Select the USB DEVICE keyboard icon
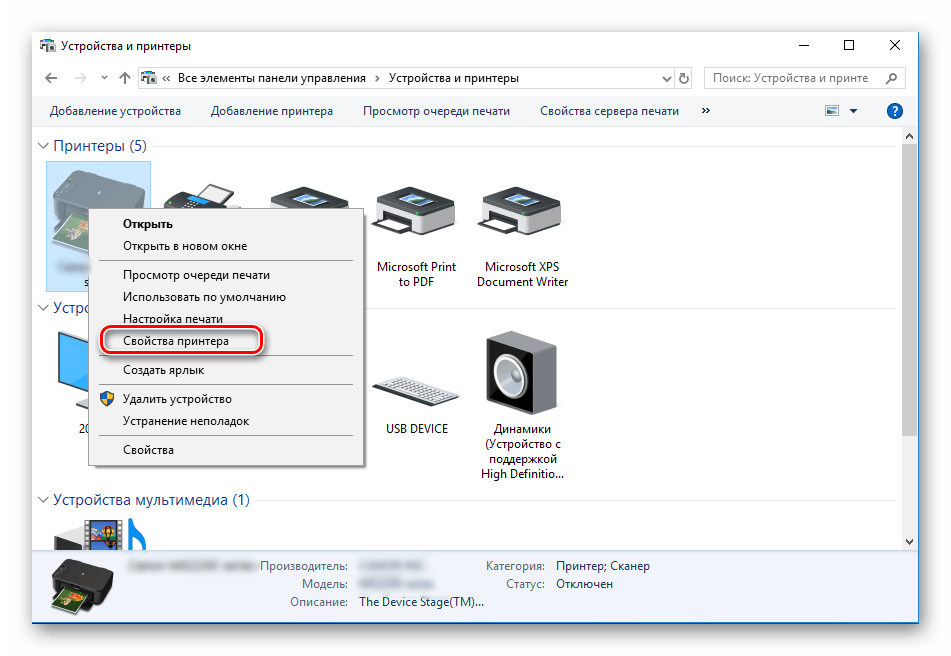The height and width of the screenshot is (656, 951). pyautogui.click(x=416, y=390)
